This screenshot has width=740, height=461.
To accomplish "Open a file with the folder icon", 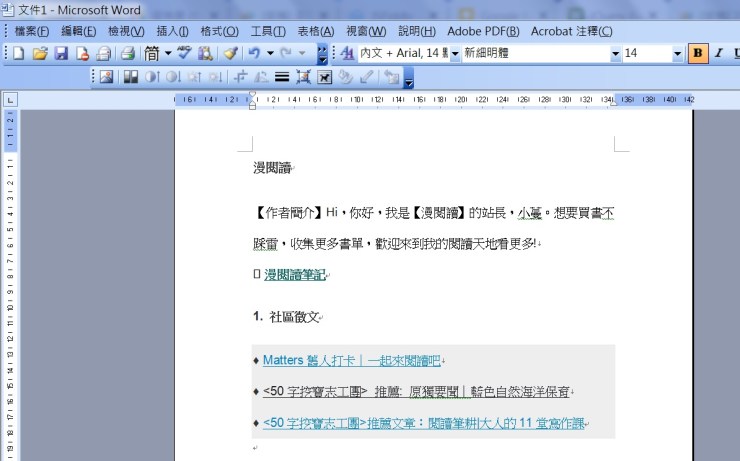I will click(x=41, y=53).
